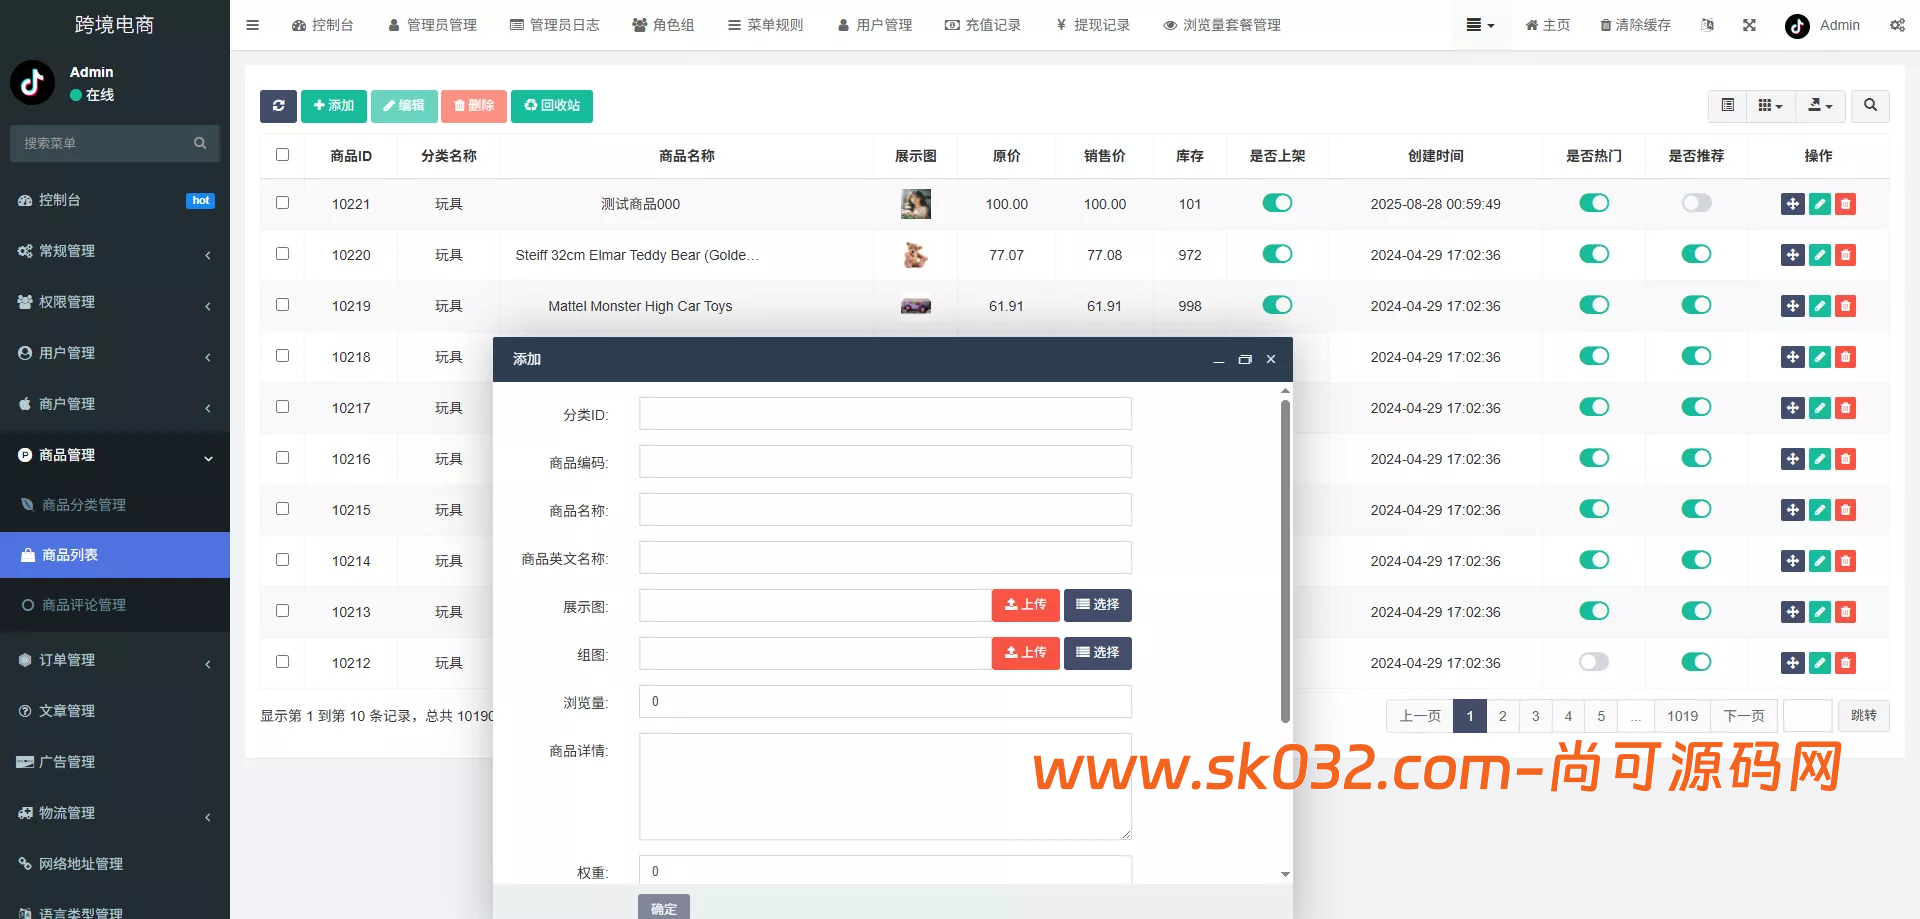Enable the 是否推荐 toggle for product 10221
1920x919 pixels.
1696,203
